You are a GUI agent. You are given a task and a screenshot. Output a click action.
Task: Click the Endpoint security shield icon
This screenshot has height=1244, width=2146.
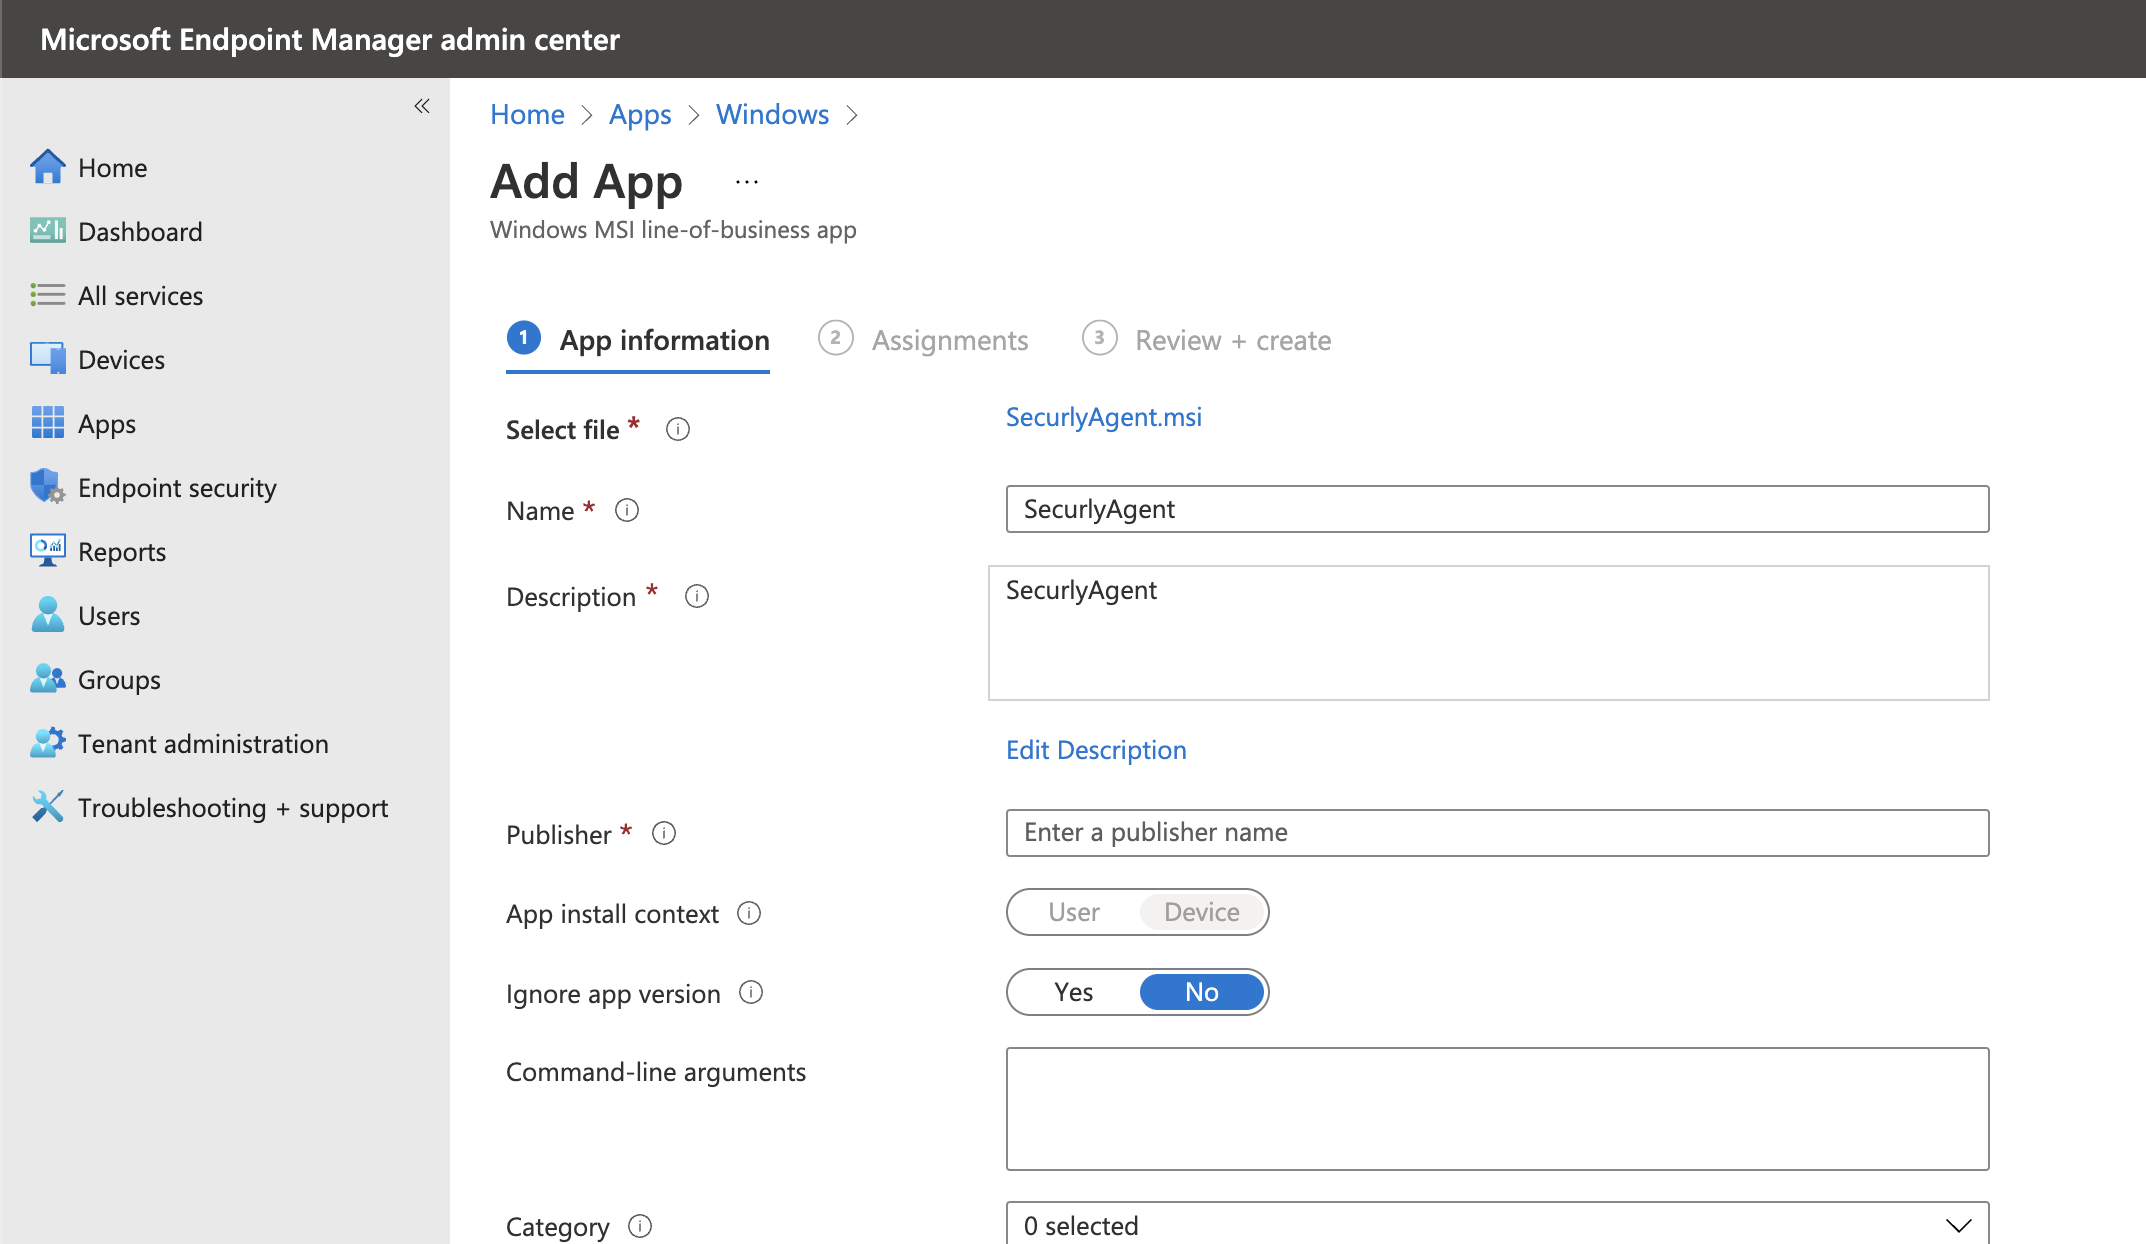[47, 487]
